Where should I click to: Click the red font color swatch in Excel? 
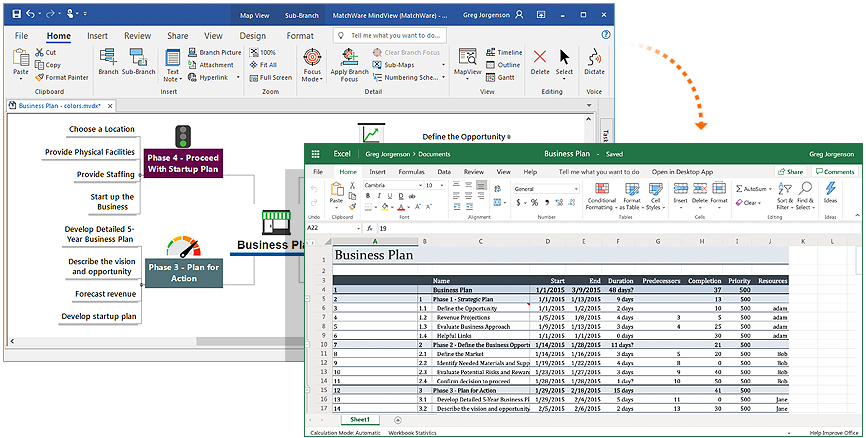(401, 207)
